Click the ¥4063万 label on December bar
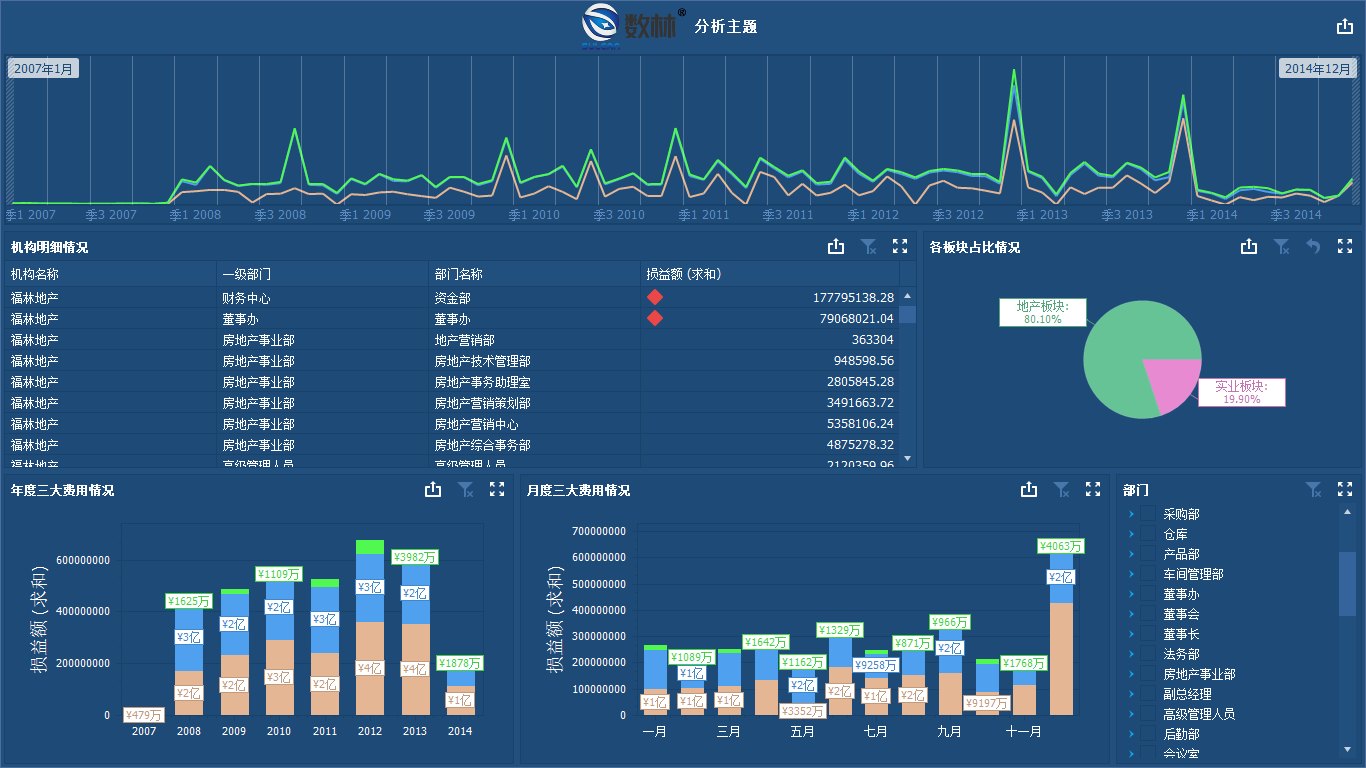Viewport: 1366px width, 768px height. pos(1061,546)
